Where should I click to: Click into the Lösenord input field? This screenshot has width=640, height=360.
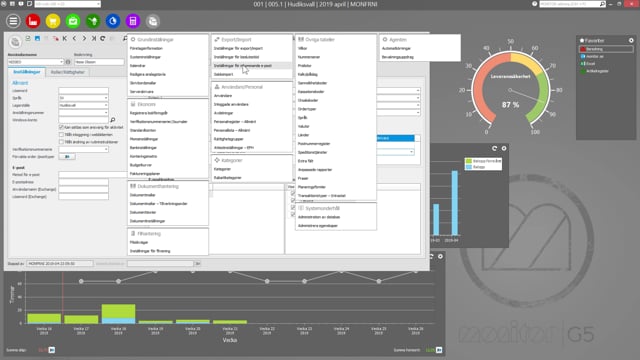[x=83, y=91]
